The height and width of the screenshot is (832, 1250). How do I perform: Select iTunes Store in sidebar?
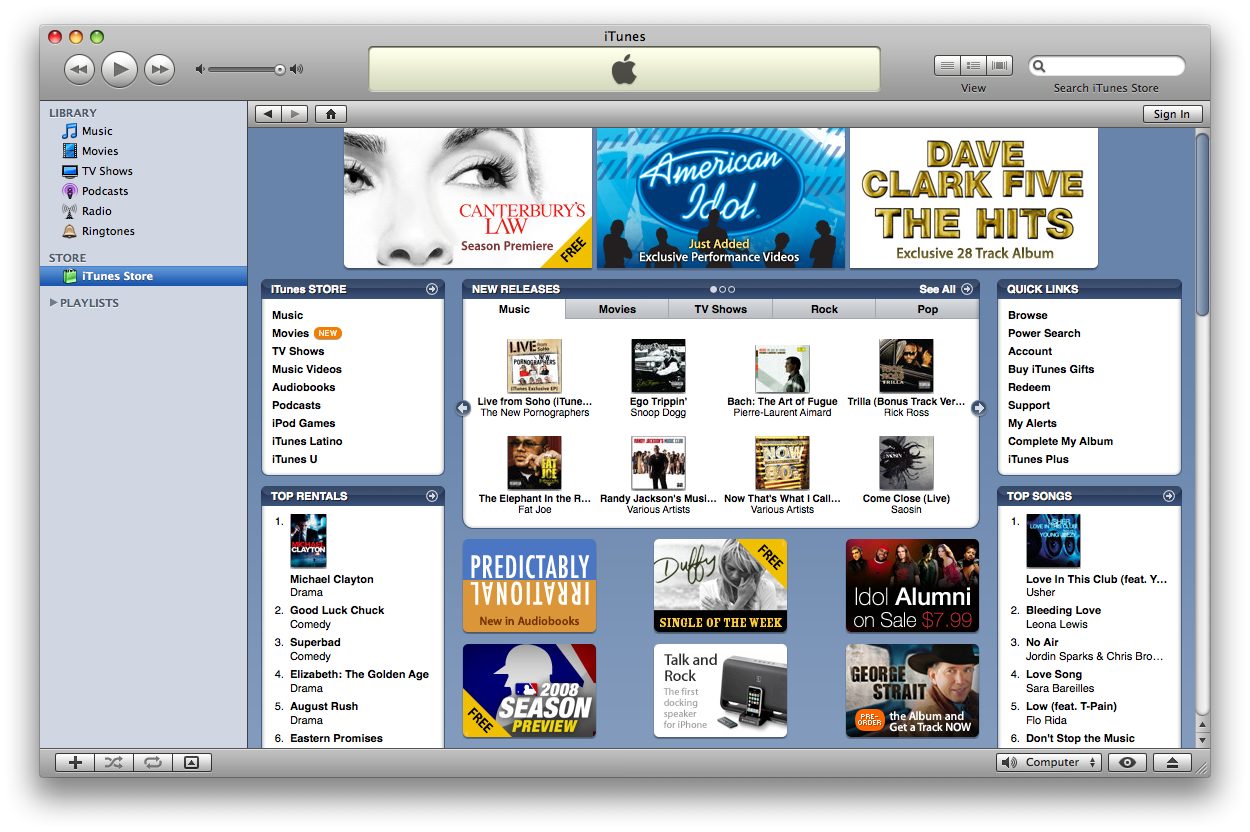coord(143,276)
